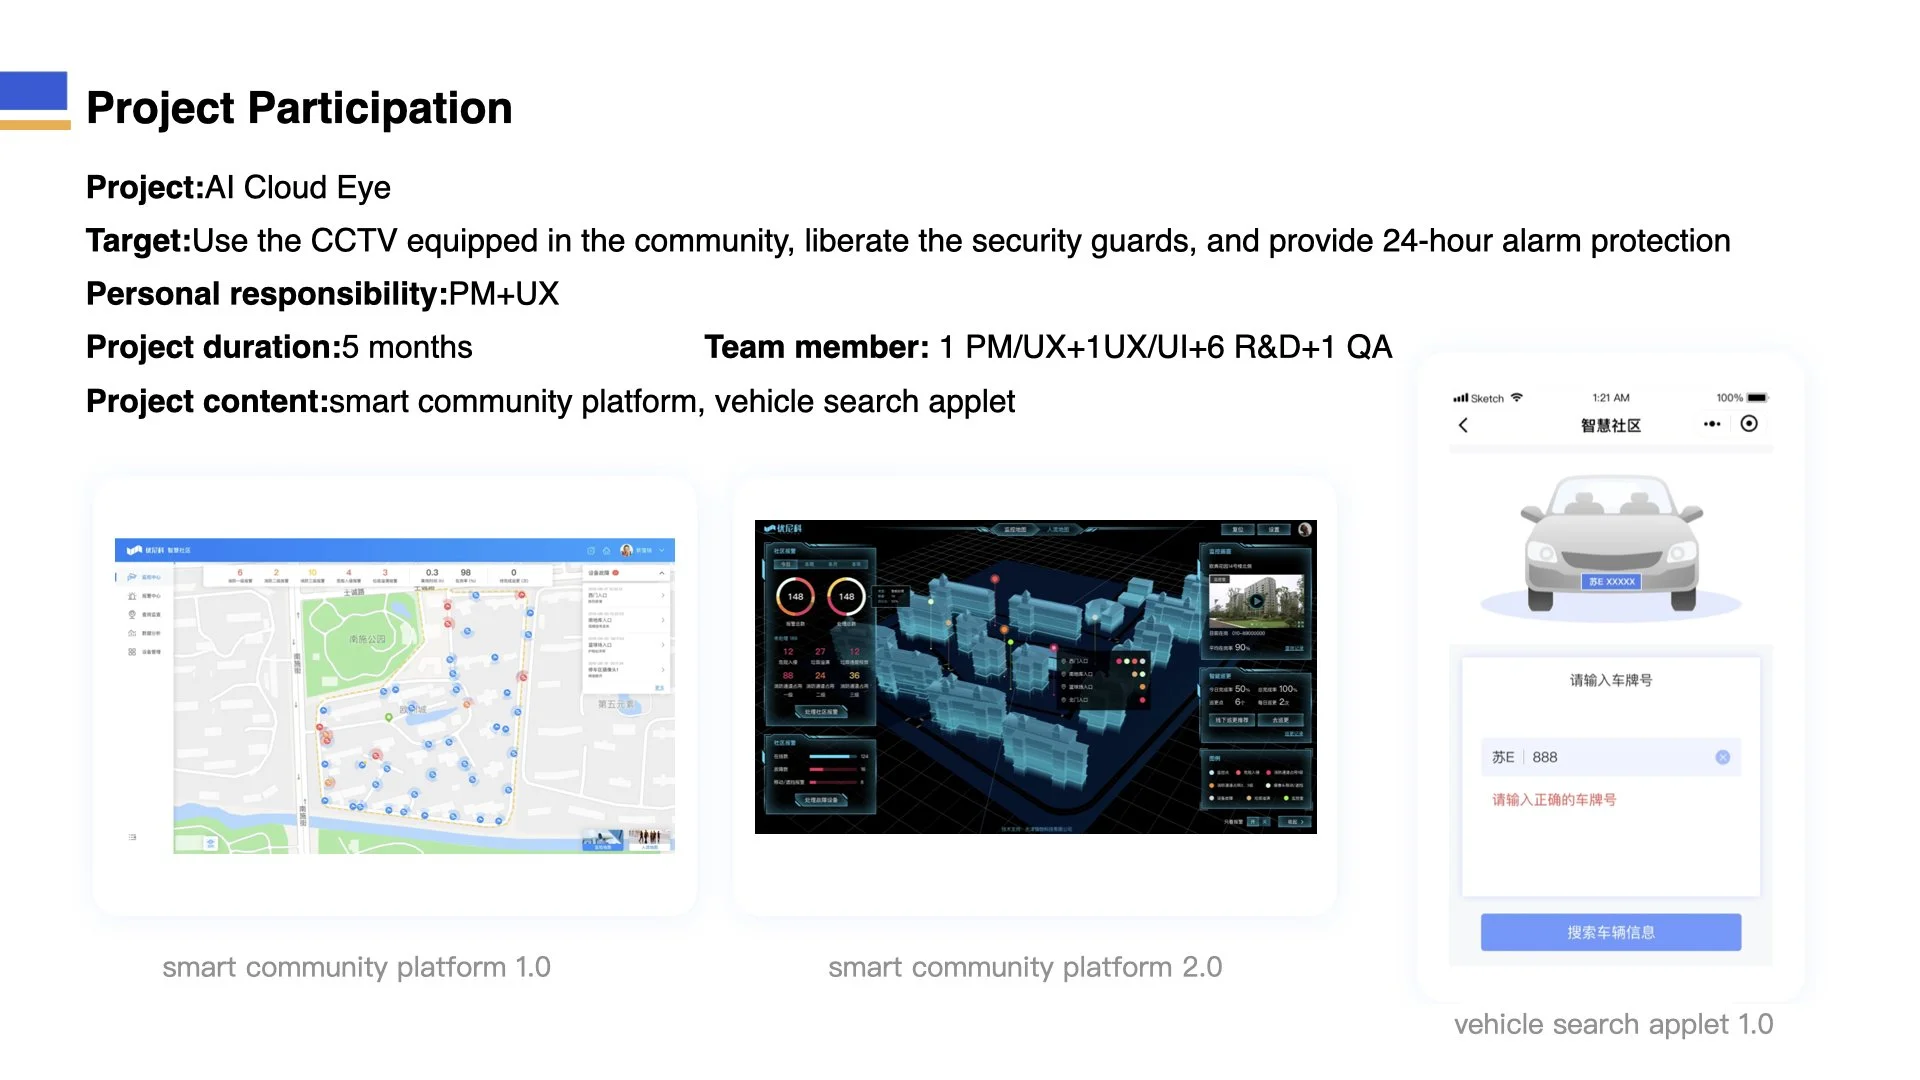Tap the back arrow in the applet header
The width and height of the screenshot is (1920, 1080).
[x=1464, y=425]
